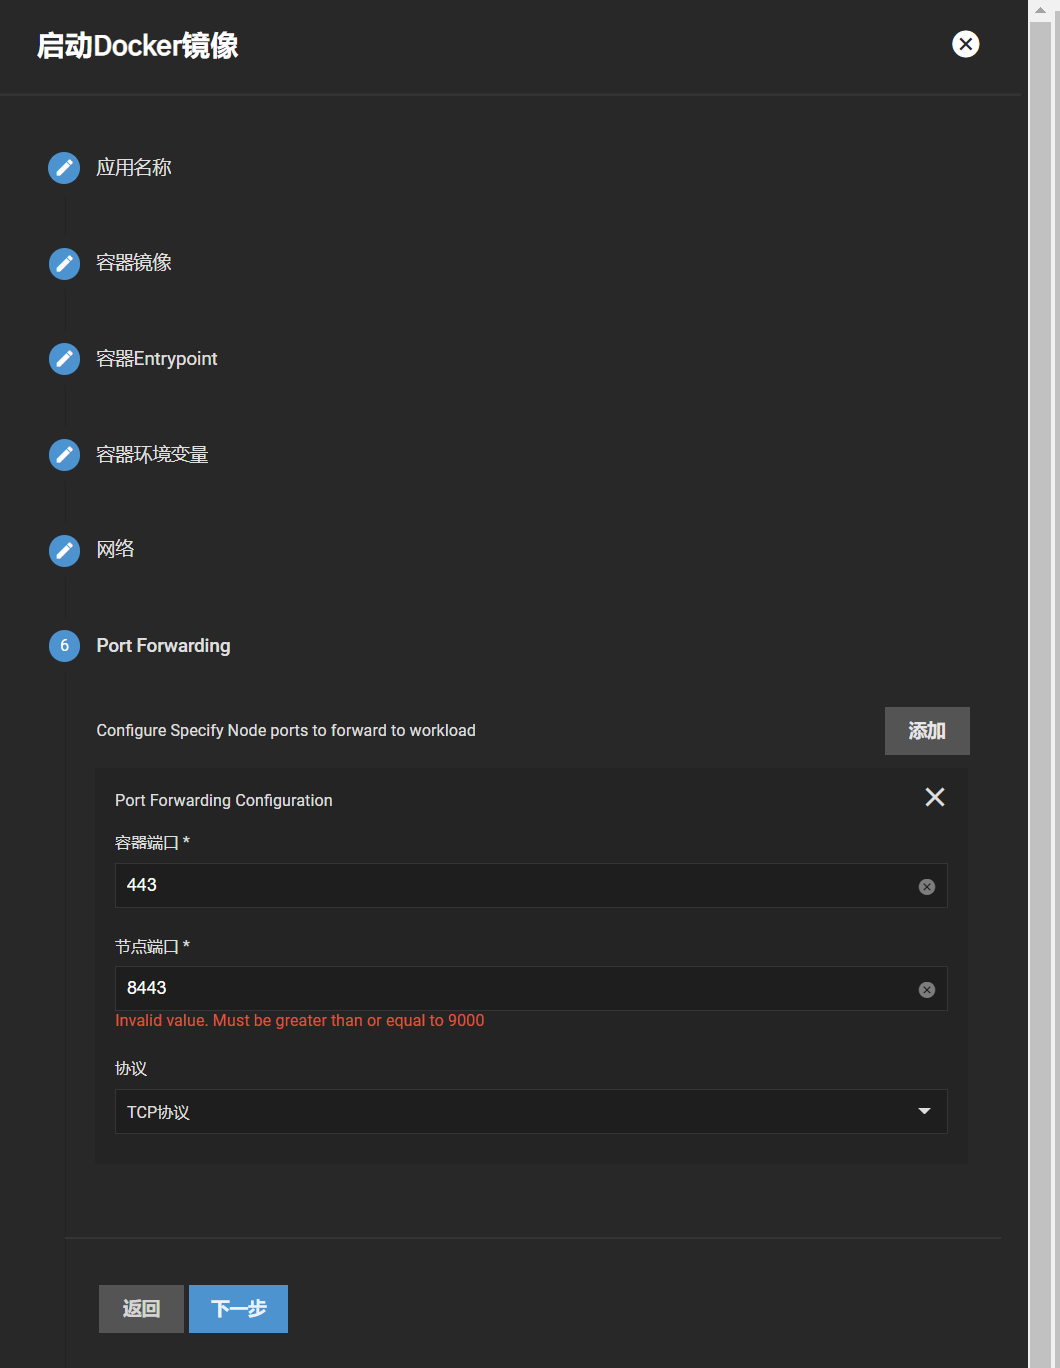Proceed with the 下一步 button
The image size is (1060, 1368).
(238, 1309)
